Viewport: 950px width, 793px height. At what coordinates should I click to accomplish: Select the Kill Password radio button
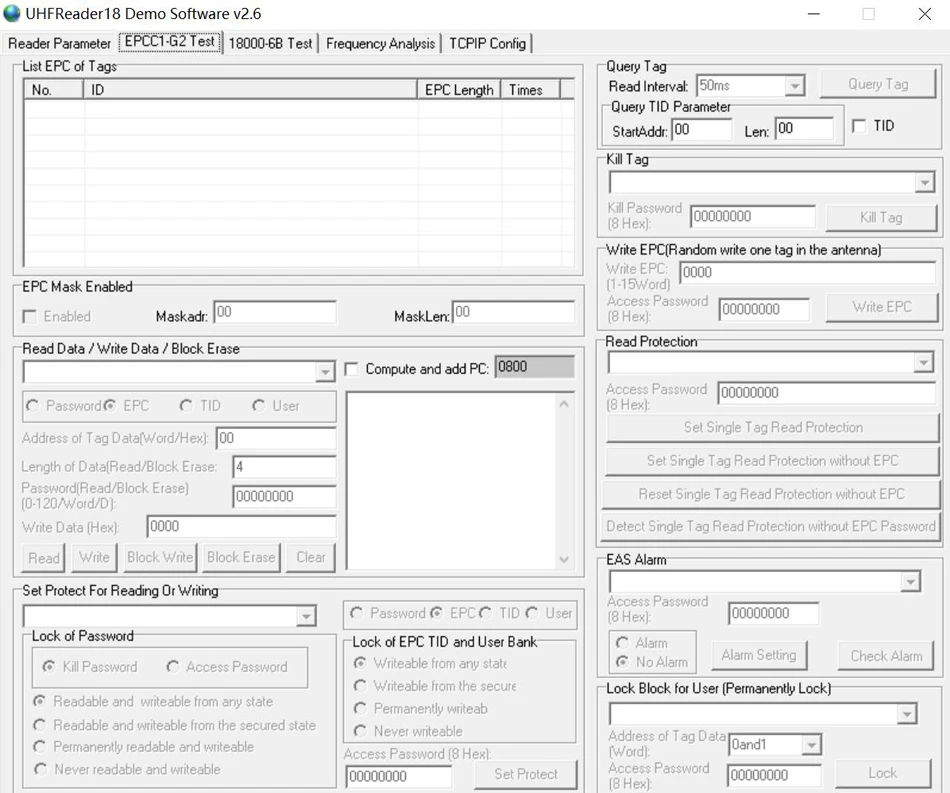click(49, 667)
